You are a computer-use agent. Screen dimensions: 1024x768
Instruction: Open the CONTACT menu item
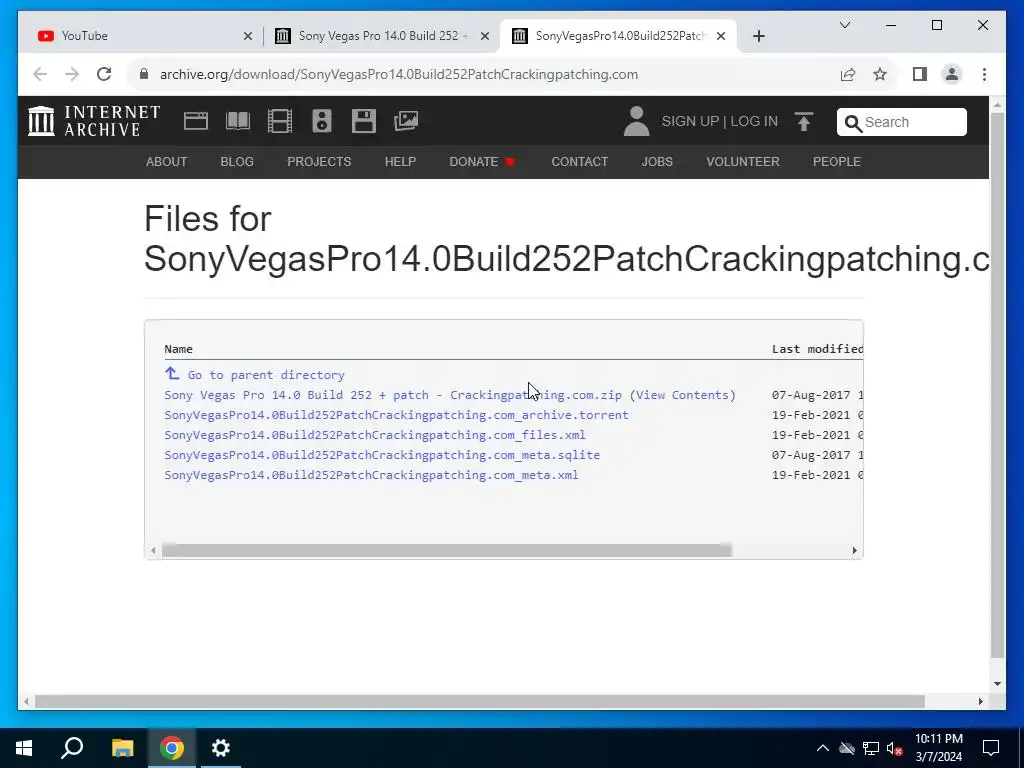pyautogui.click(x=580, y=161)
